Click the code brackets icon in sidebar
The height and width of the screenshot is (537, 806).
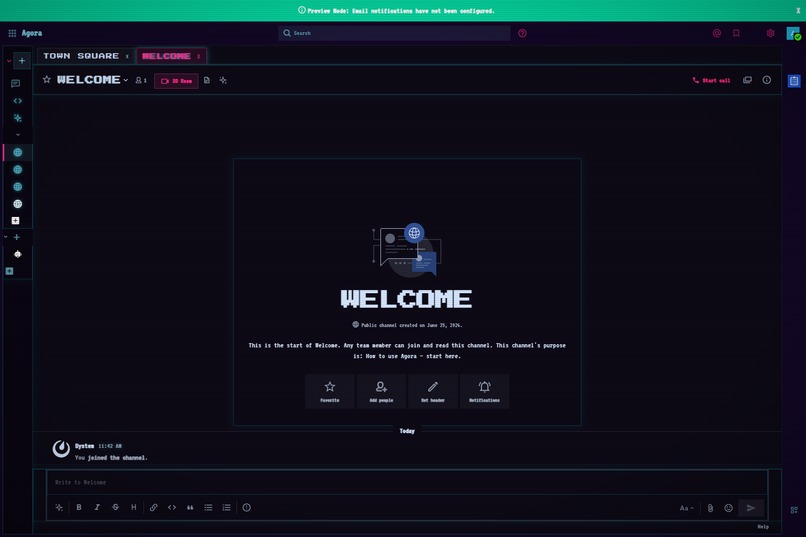tap(17, 101)
